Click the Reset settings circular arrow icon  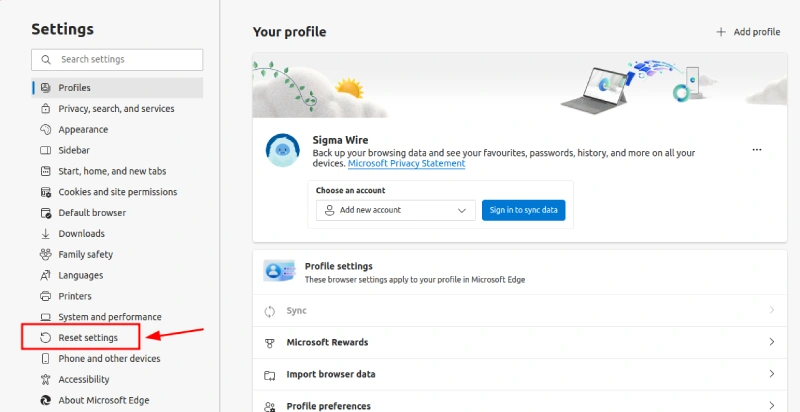pyautogui.click(x=45, y=338)
